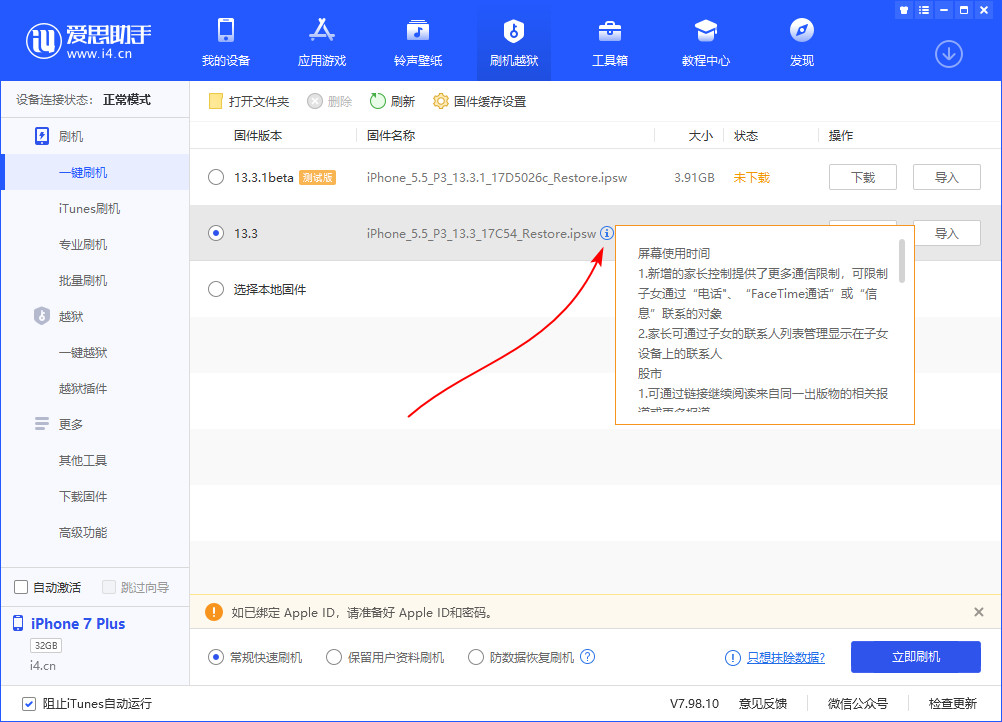Click the 状态 column header
Screen dimensions: 1002x722
click(x=746, y=135)
